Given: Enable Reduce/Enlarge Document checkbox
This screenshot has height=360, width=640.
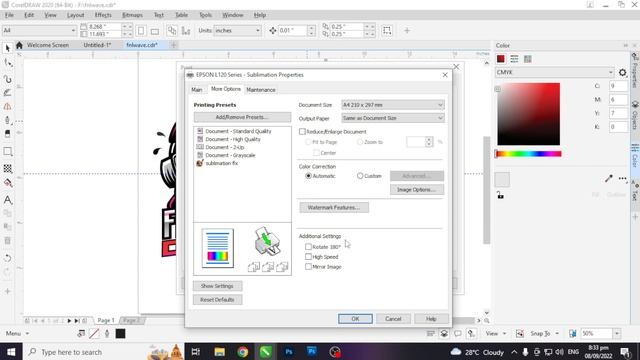Looking at the screenshot, I should click(302, 131).
